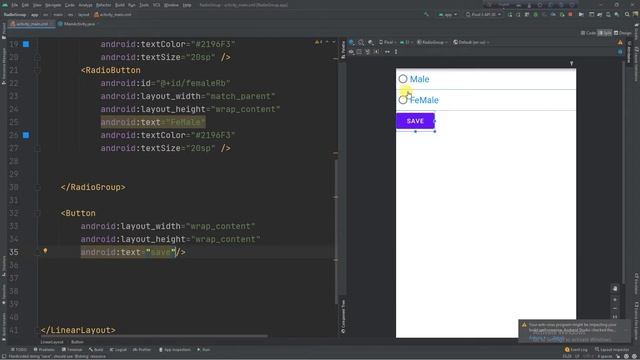
Task: Click the horizontal scrollbar under code editor
Action: pyautogui.click(x=153, y=336)
